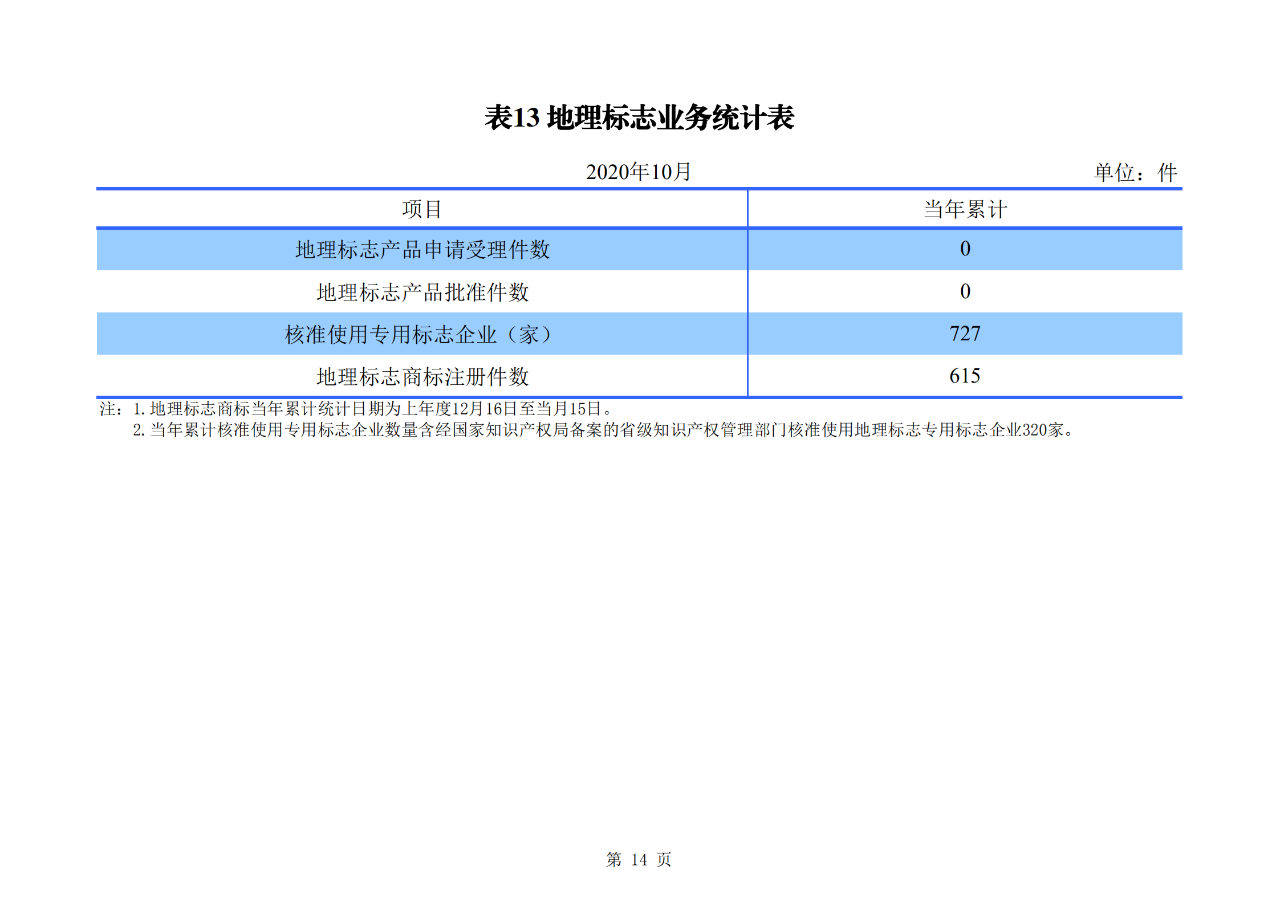Select the date text 2020年10月
The height and width of the screenshot is (904, 1280).
point(639,172)
